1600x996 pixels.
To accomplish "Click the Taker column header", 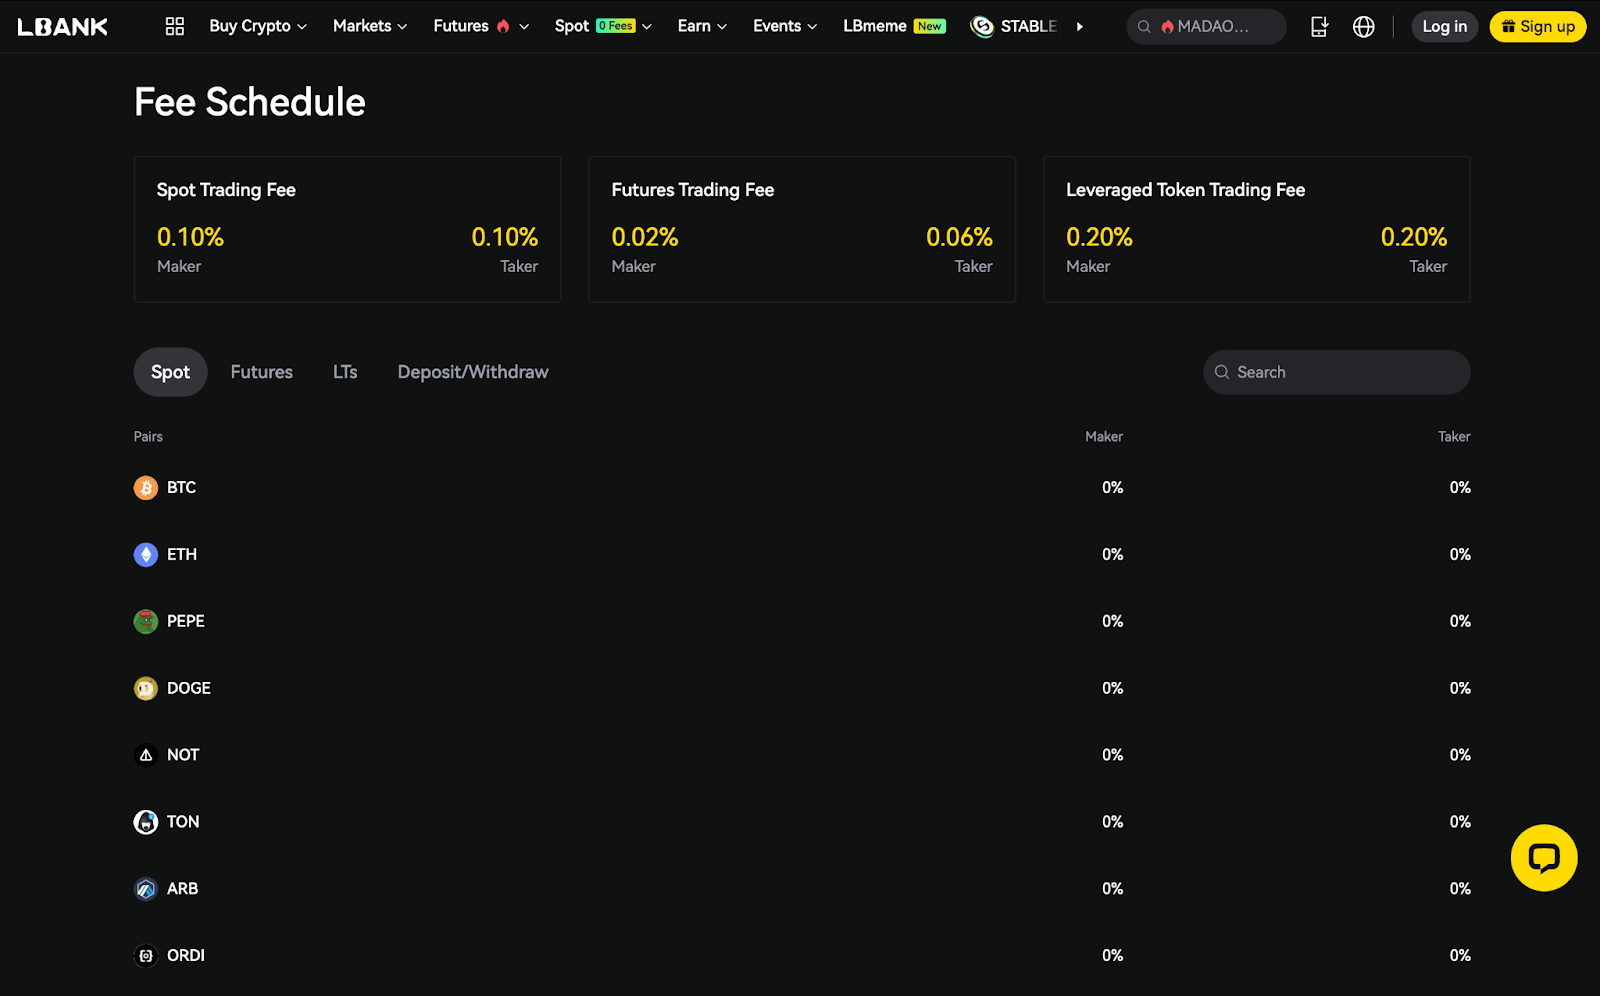I will 1454,437.
